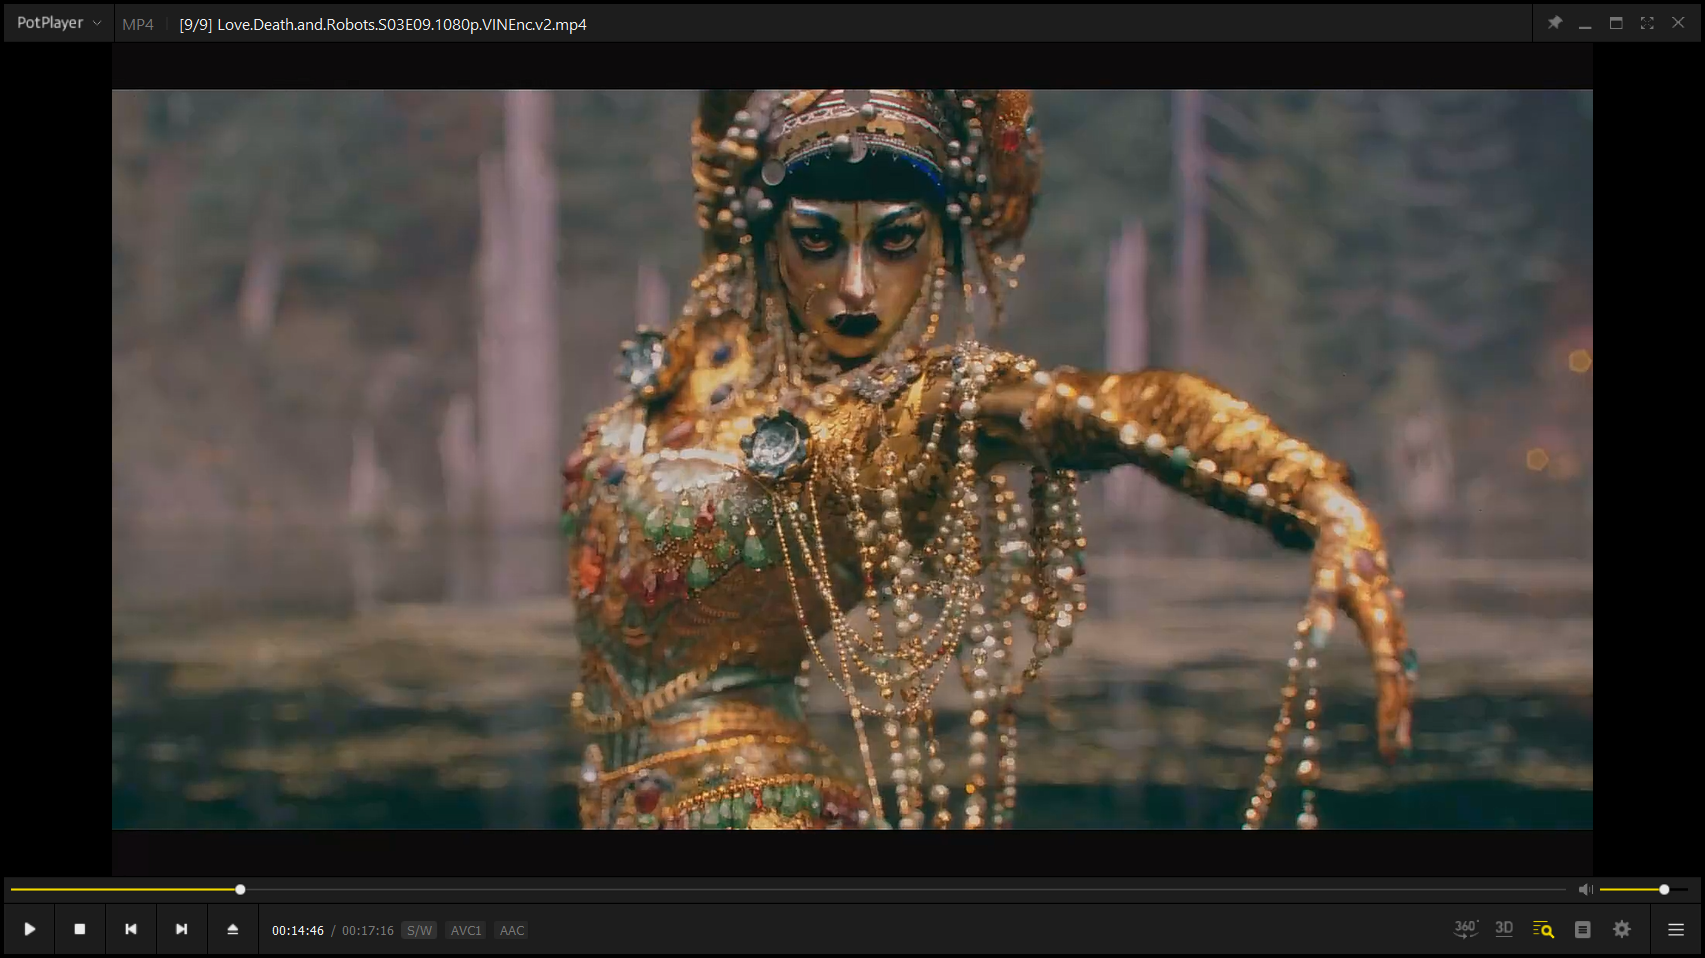Play the video
Screen dimensions: 1705x958
(30, 929)
